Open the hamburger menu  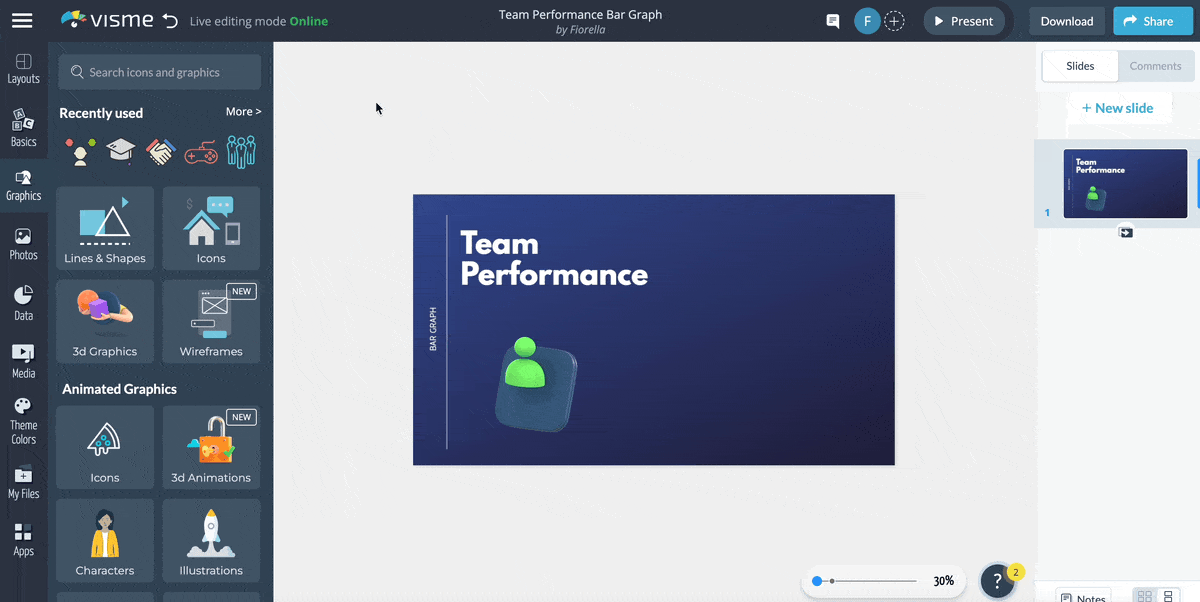click(22, 20)
